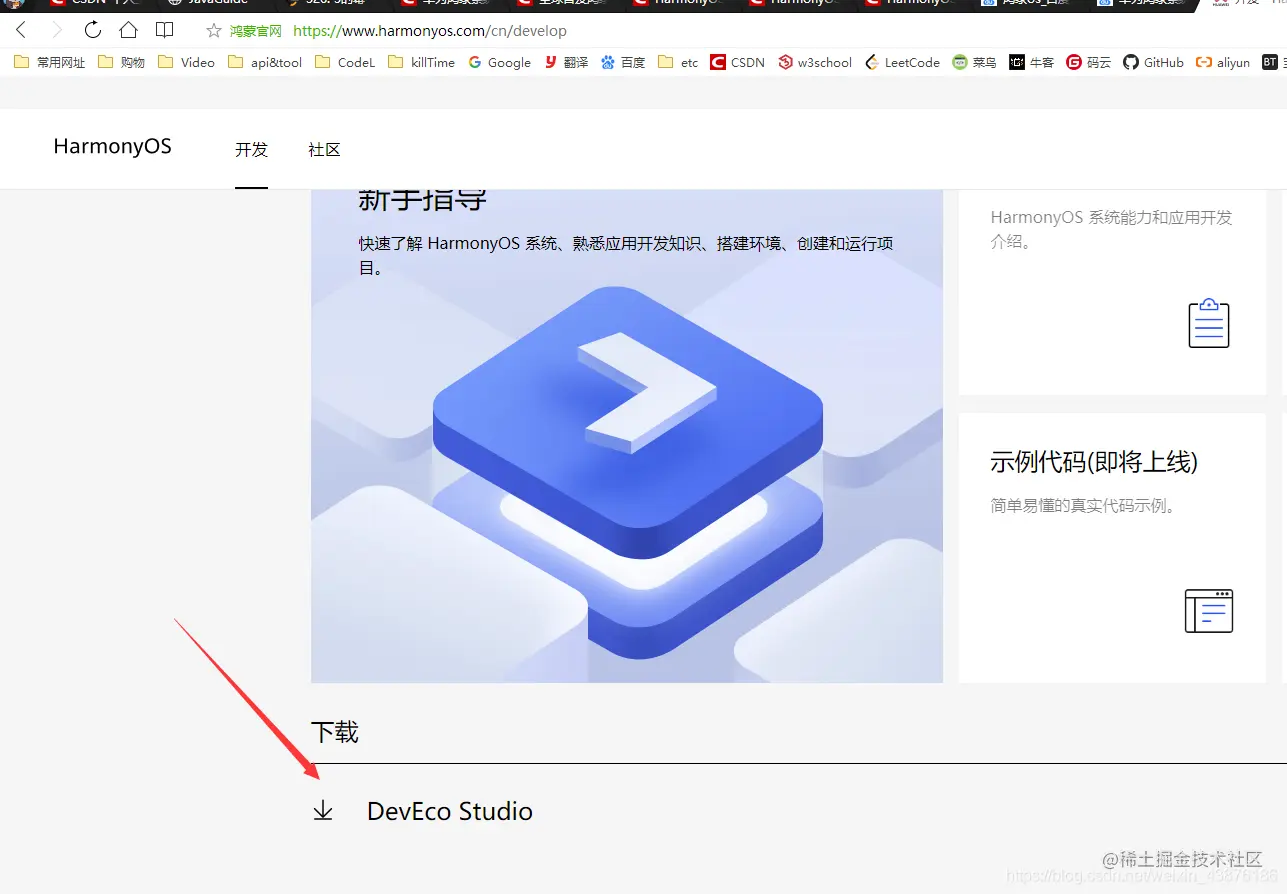The height and width of the screenshot is (894, 1287).
Task: Click the DevEco Studio download arrow icon
Action: pos(322,810)
